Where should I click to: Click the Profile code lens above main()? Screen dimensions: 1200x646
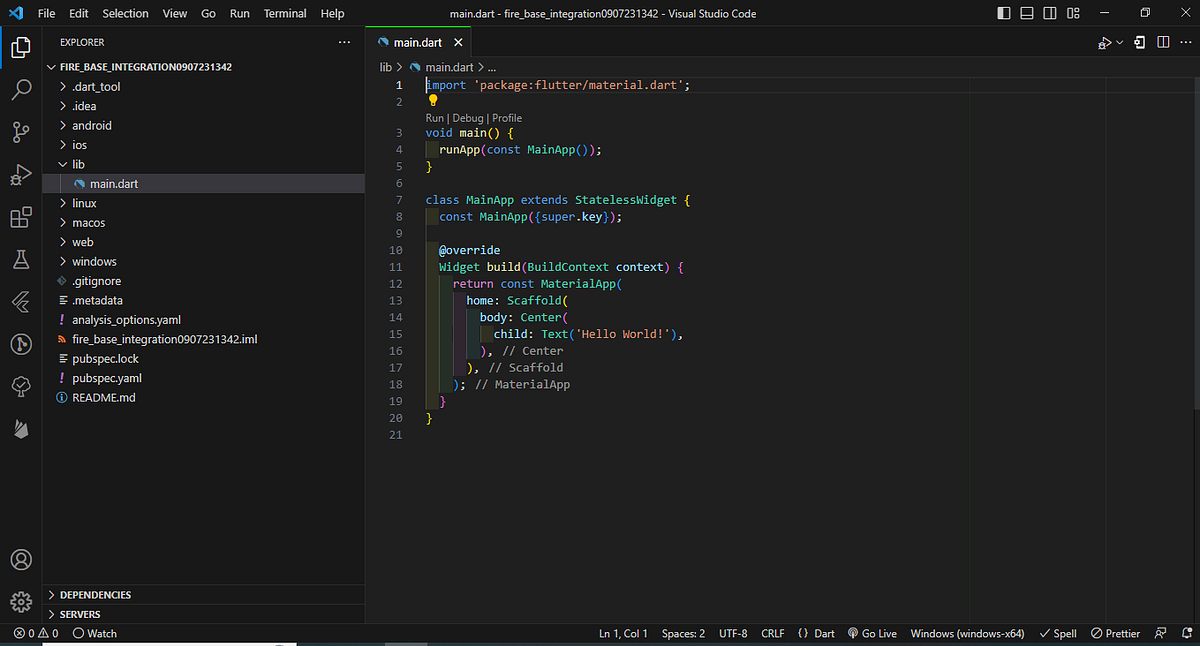click(x=507, y=118)
